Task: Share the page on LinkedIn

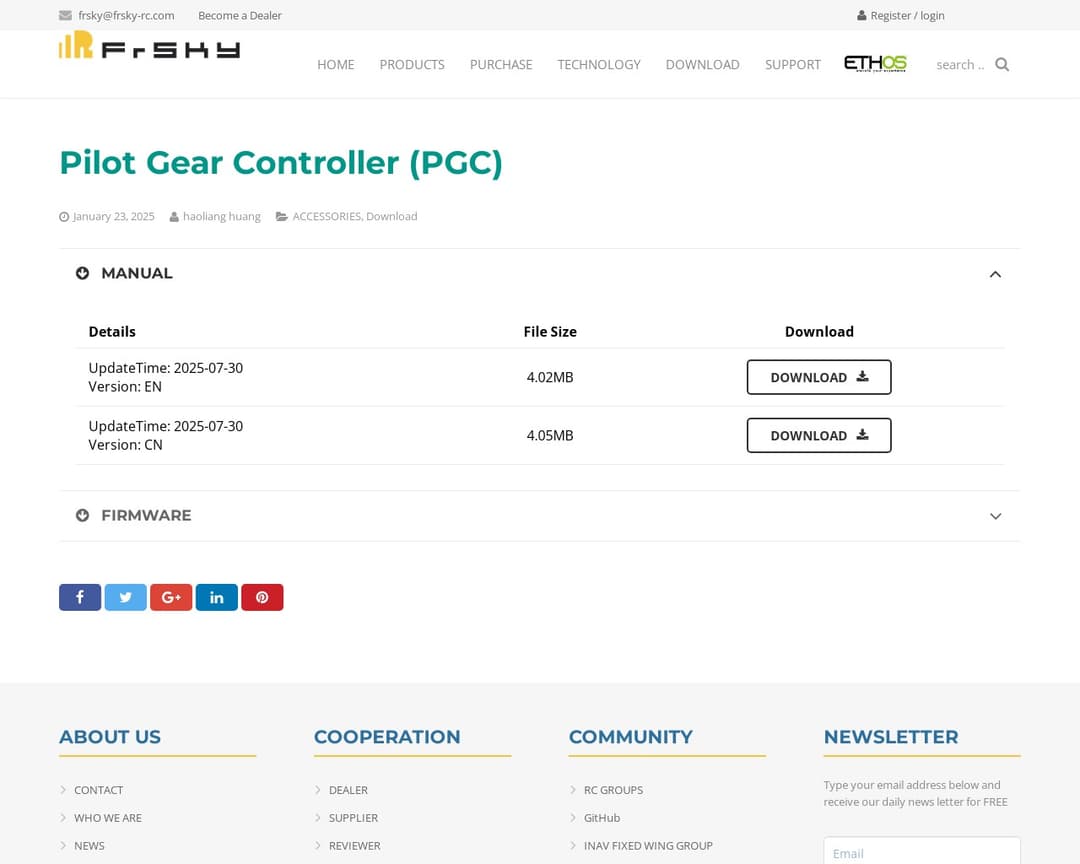Action: pyautogui.click(x=217, y=597)
